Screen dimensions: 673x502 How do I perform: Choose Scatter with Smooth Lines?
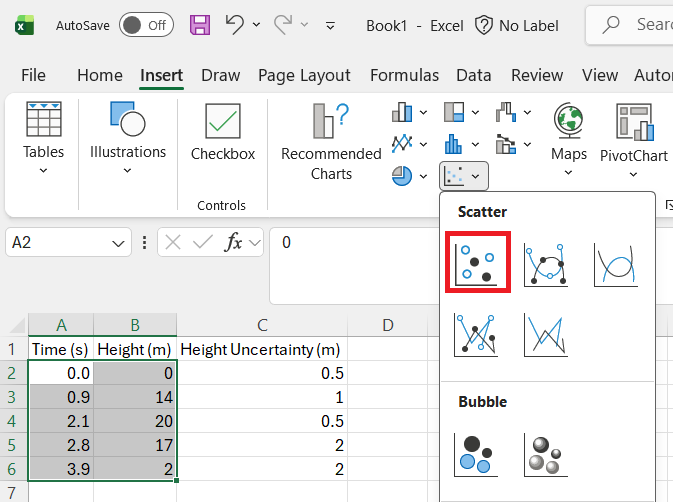tap(616, 264)
